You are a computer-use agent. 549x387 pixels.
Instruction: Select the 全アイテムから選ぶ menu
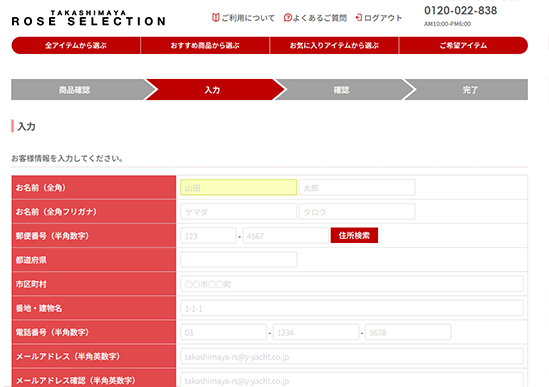76,46
